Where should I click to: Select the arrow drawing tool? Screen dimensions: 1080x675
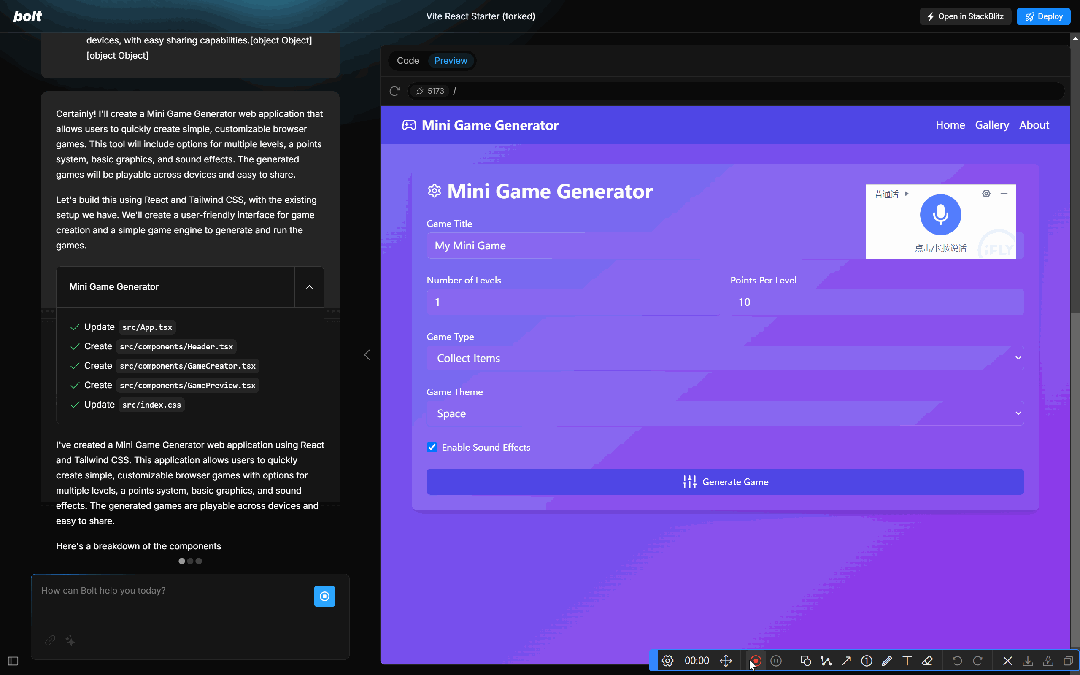pos(846,661)
